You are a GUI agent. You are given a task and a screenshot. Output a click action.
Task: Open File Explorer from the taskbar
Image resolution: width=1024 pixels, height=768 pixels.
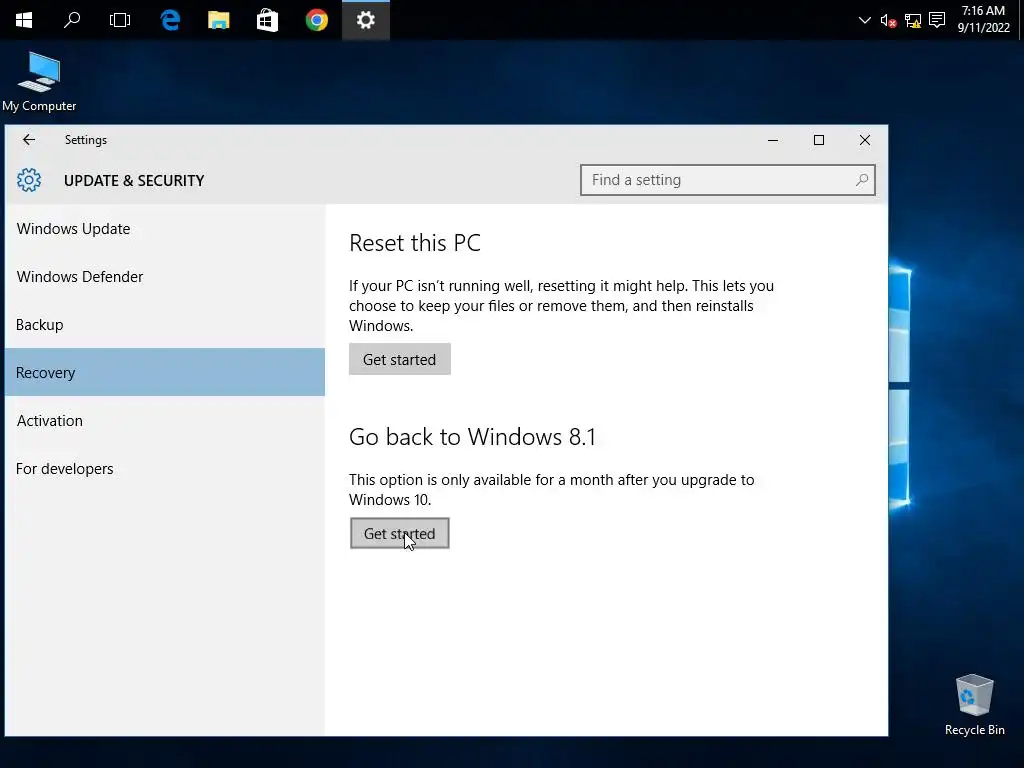pos(219,20)
